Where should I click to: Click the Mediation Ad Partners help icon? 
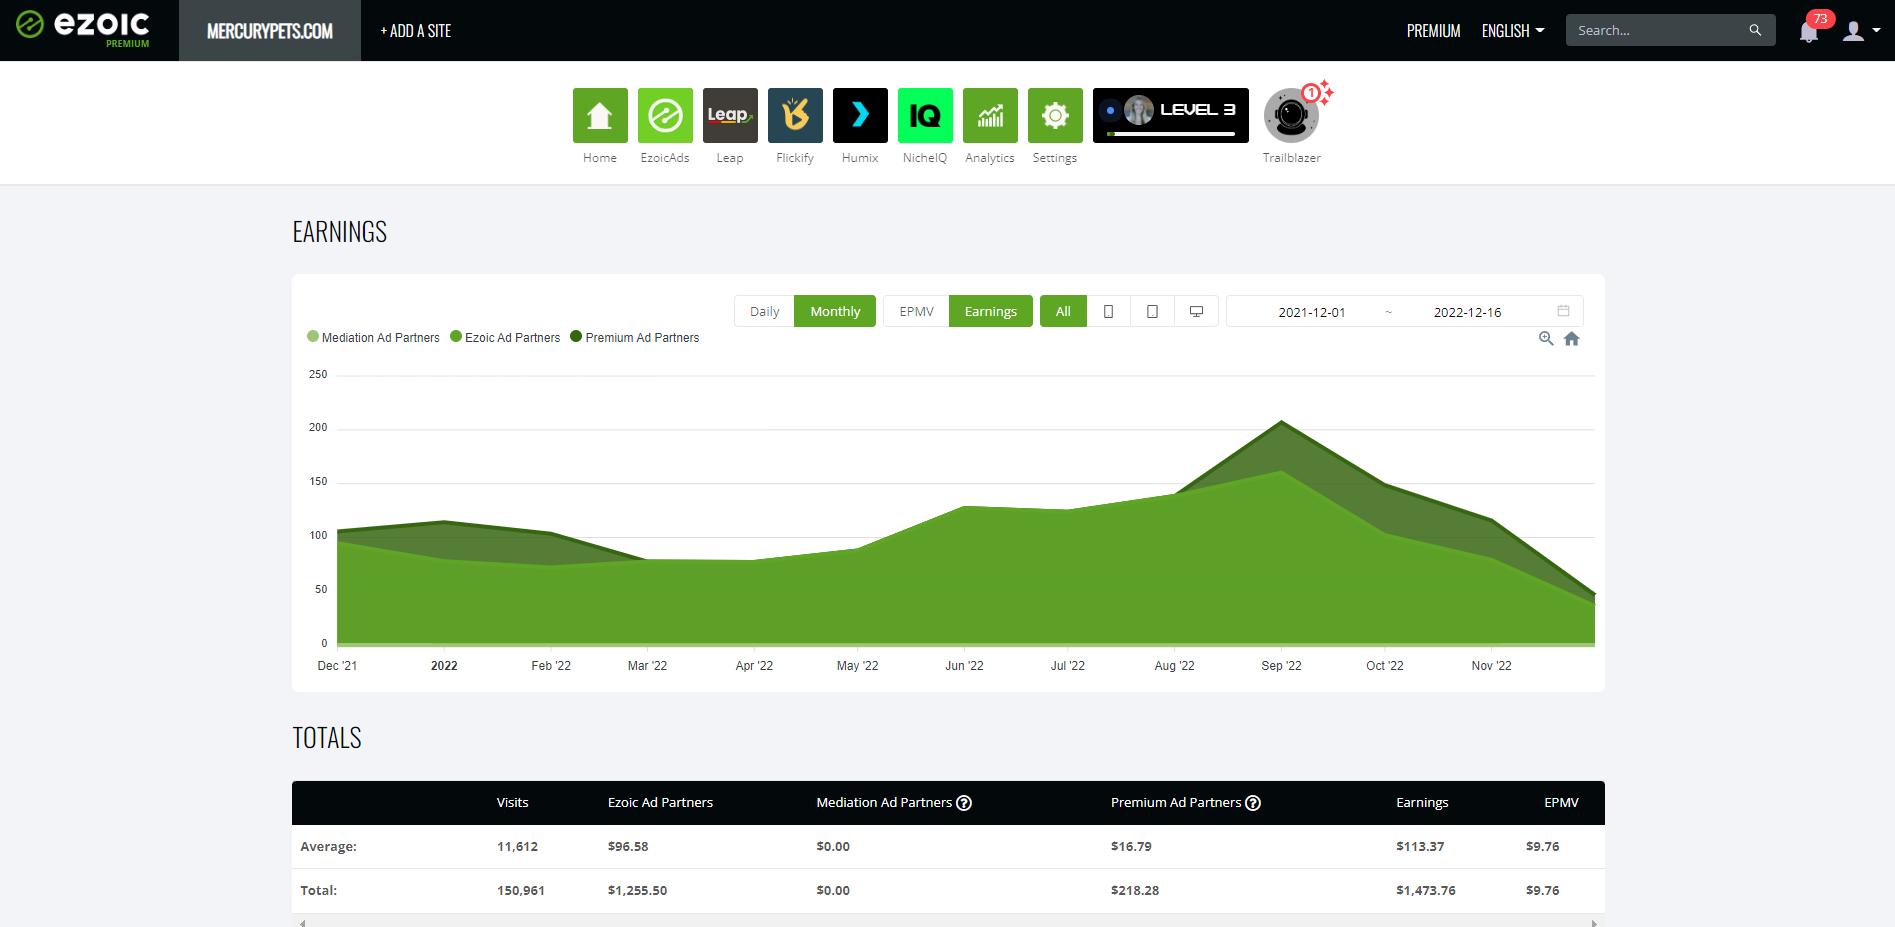(964, 803)
